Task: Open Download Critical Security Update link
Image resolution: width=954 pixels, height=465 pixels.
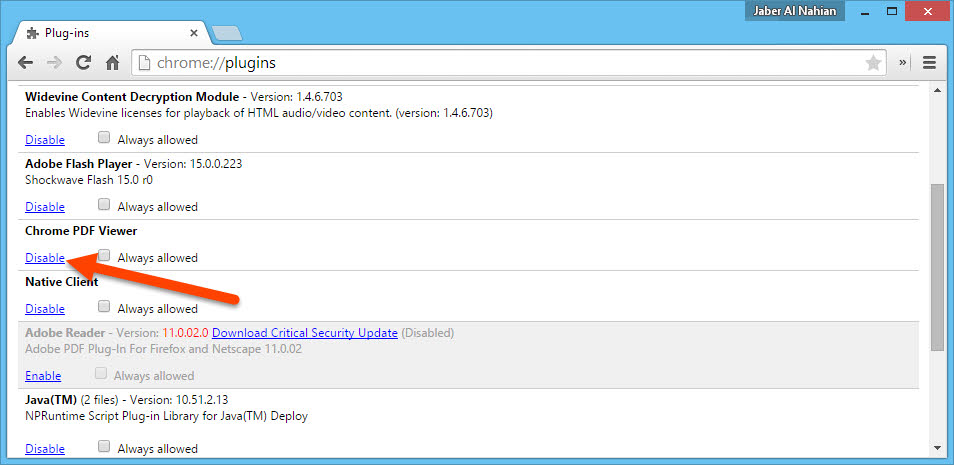Action: [x=305, y=333]
